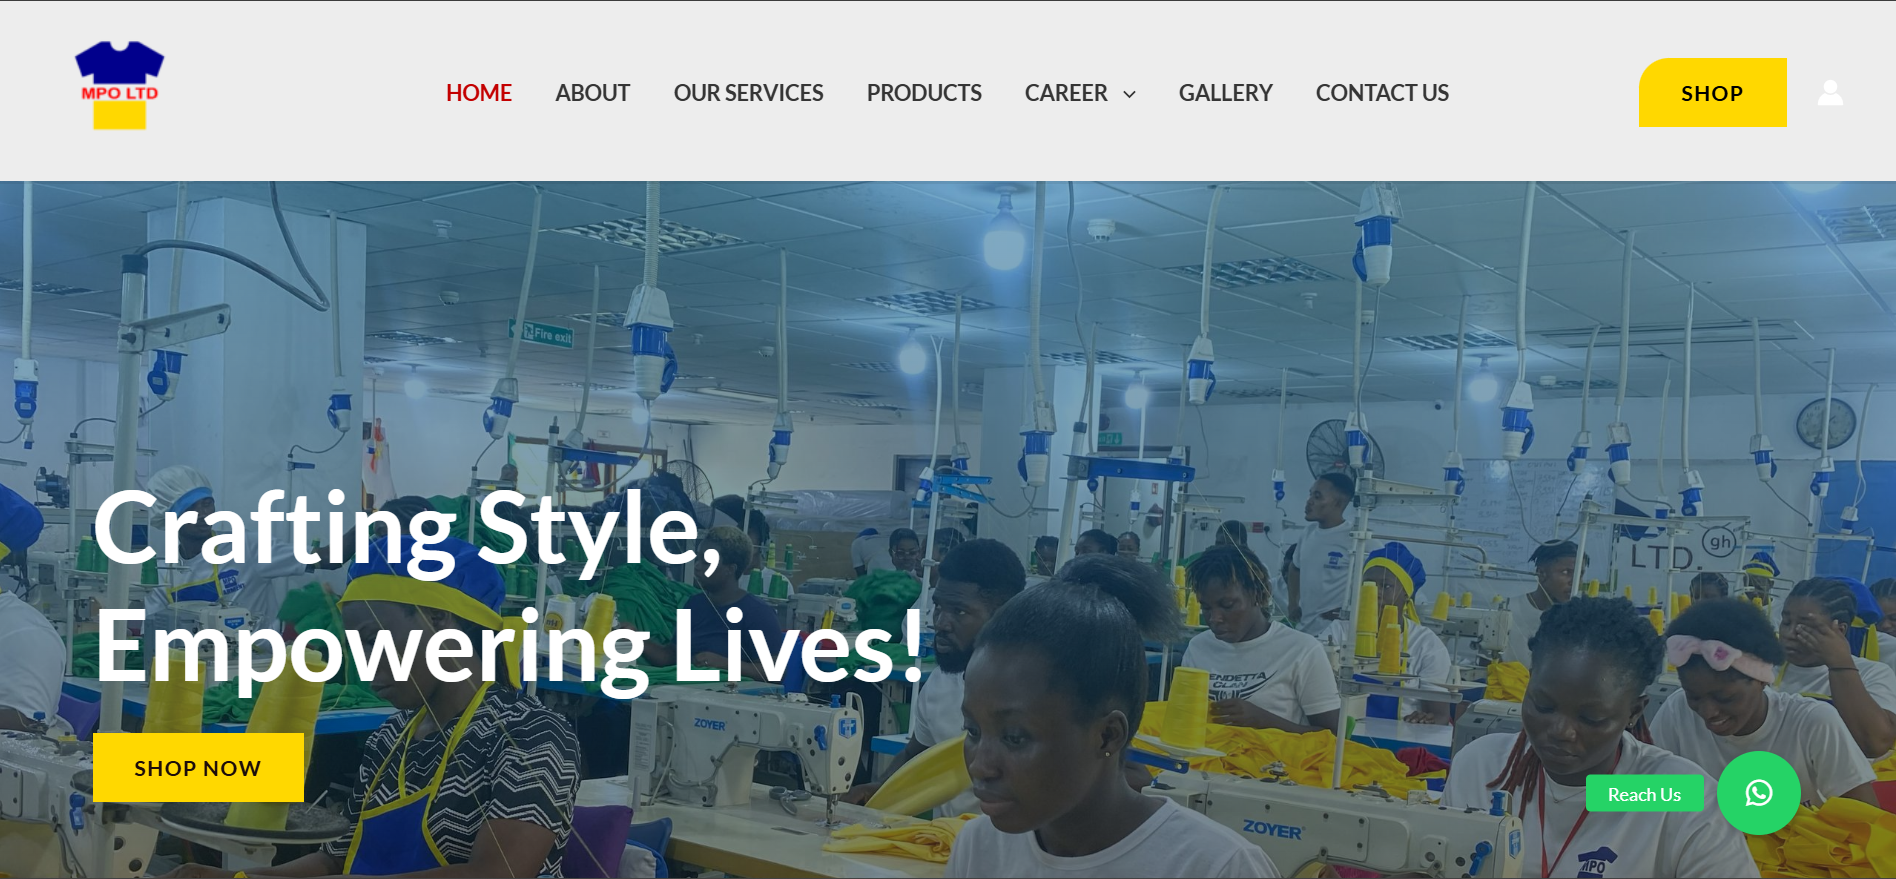Expand the CAREER dropdown chevron
This screenshot has width=1896, height=879.
pos(1130,94)
